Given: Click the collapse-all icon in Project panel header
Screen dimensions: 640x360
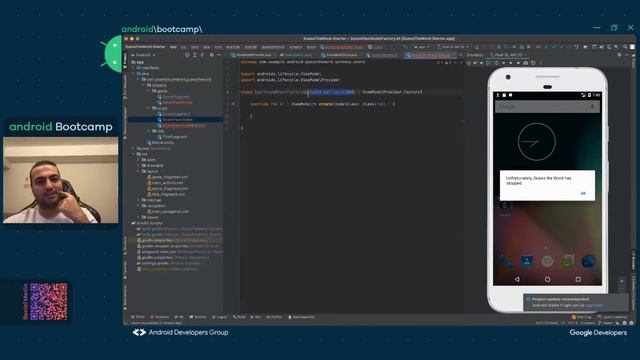Looking at the screenshot, I should tap(202, 55).
